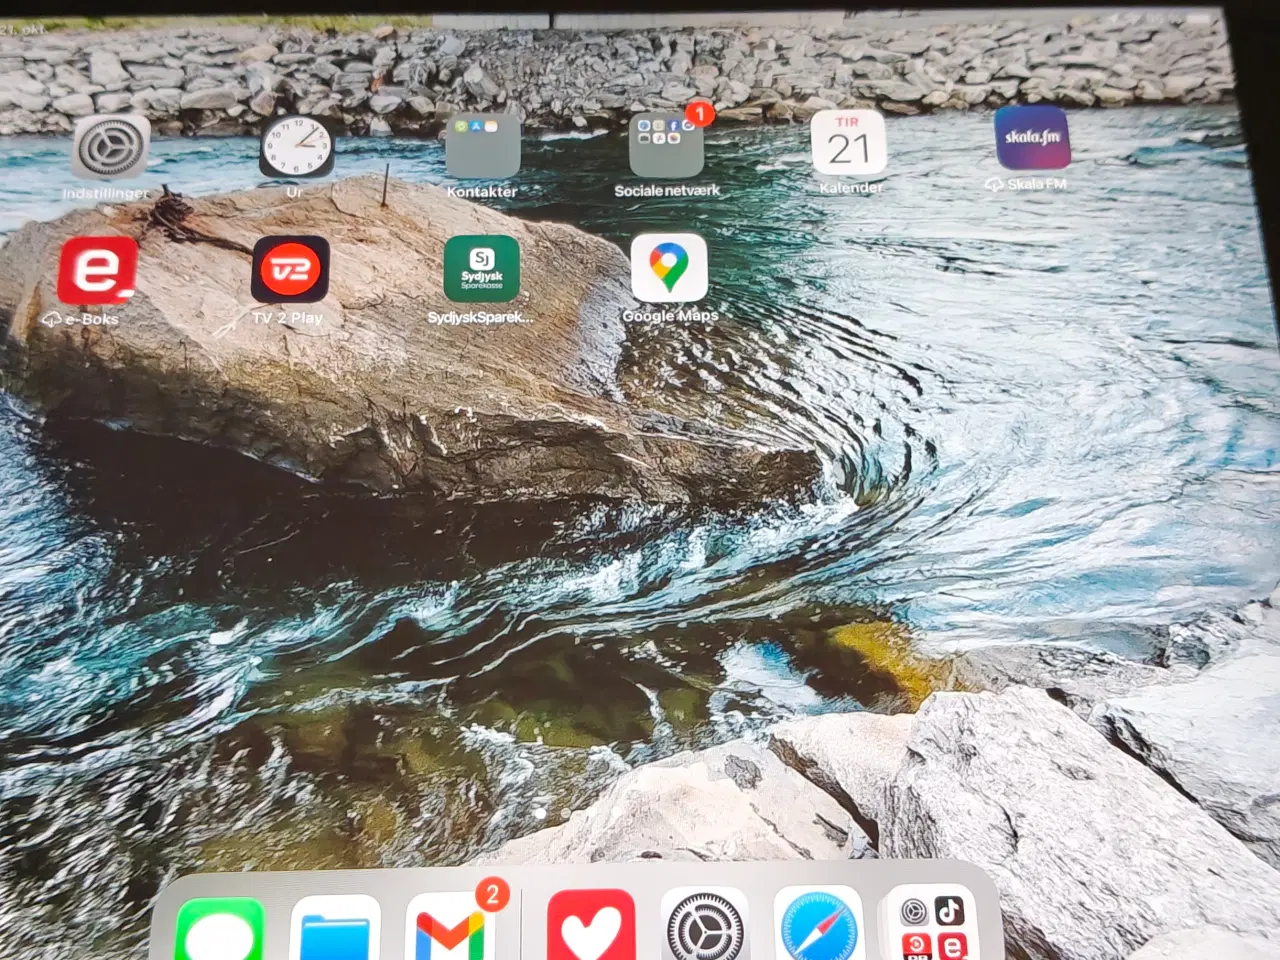This screenshot has width=1280, height=960.
Task: Tap the home screen page indicator dot
Action: pyautogui.click(x=540, y=814)
